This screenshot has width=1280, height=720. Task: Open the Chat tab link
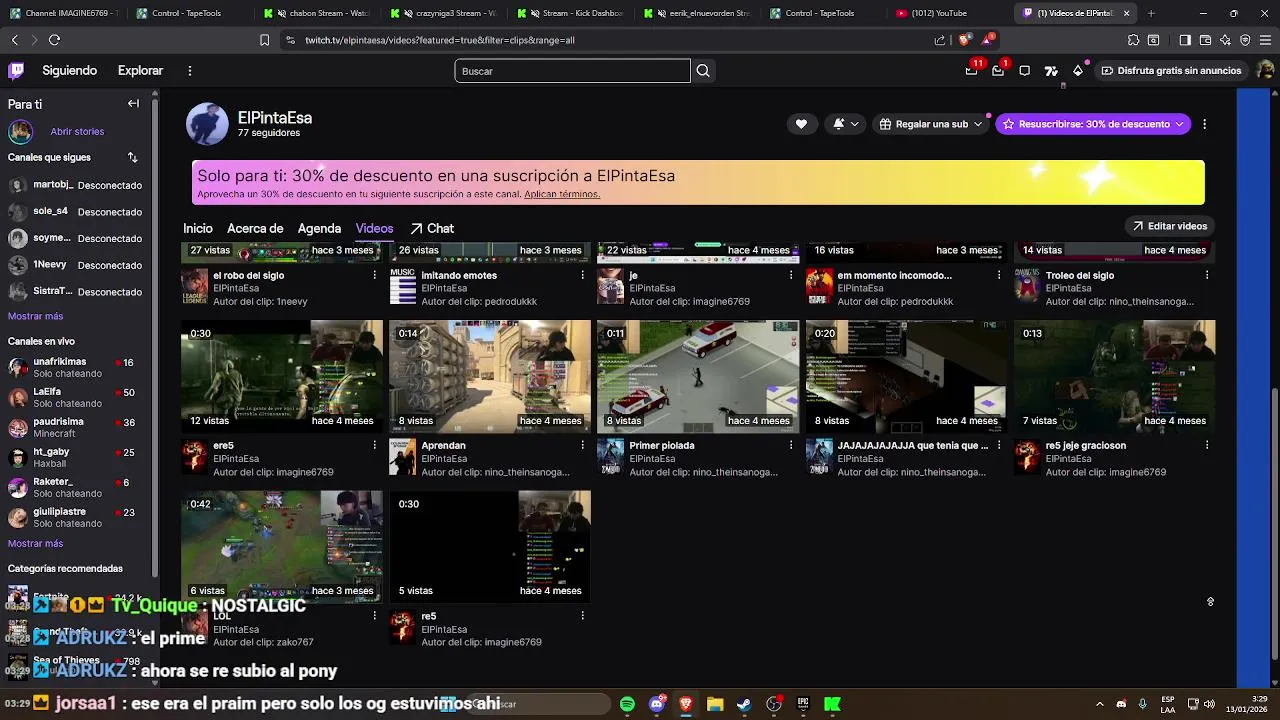pyautogui.click(x=432, y=228)
